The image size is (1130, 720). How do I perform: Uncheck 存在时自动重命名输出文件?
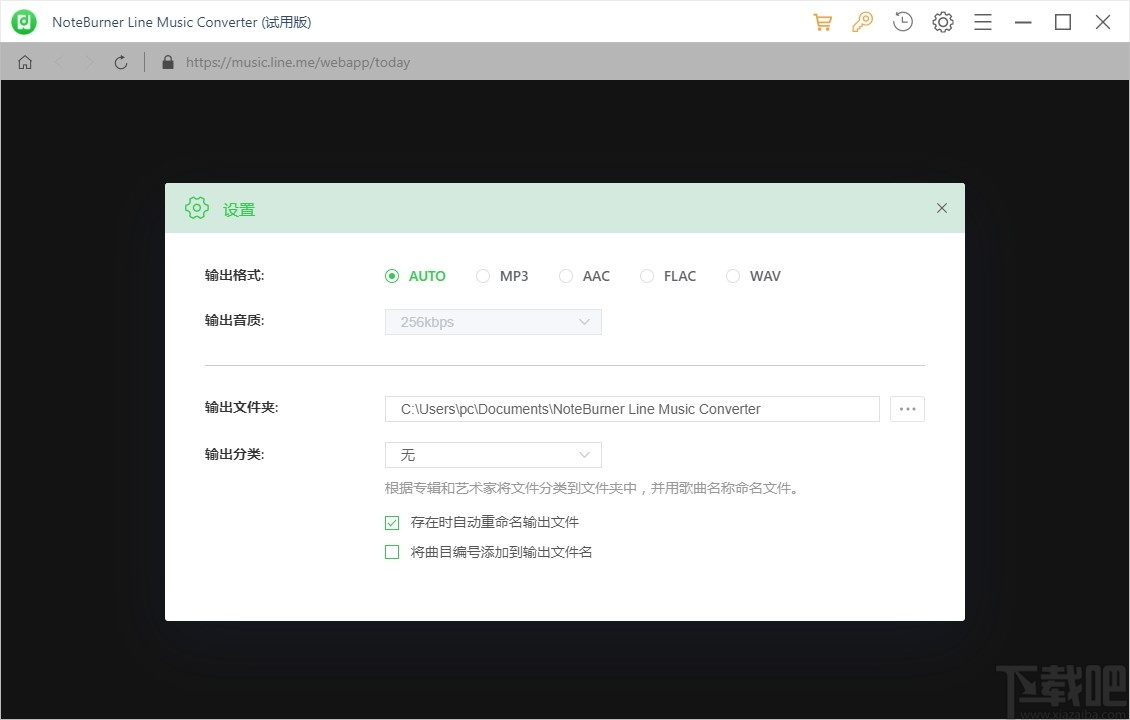tap(392, 522)
